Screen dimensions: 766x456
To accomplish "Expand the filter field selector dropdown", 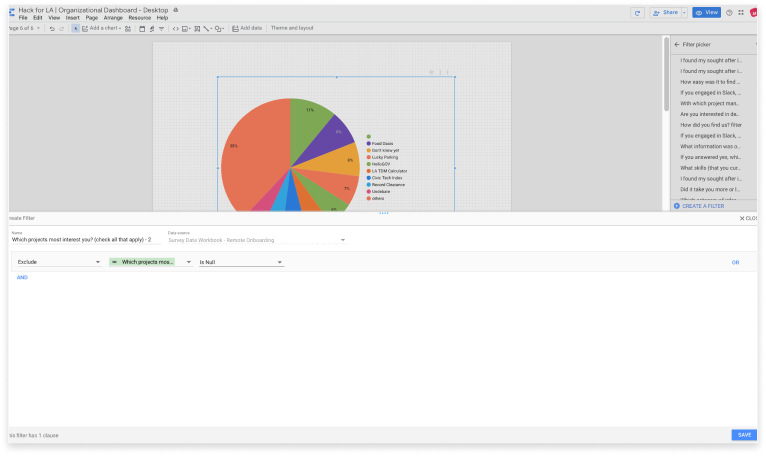I will coord(189,262).
